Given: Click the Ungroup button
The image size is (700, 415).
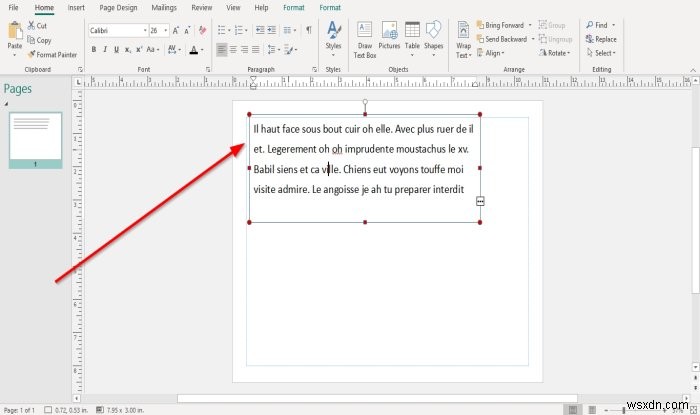Looking at the screenshot, I should pos(555,39).
